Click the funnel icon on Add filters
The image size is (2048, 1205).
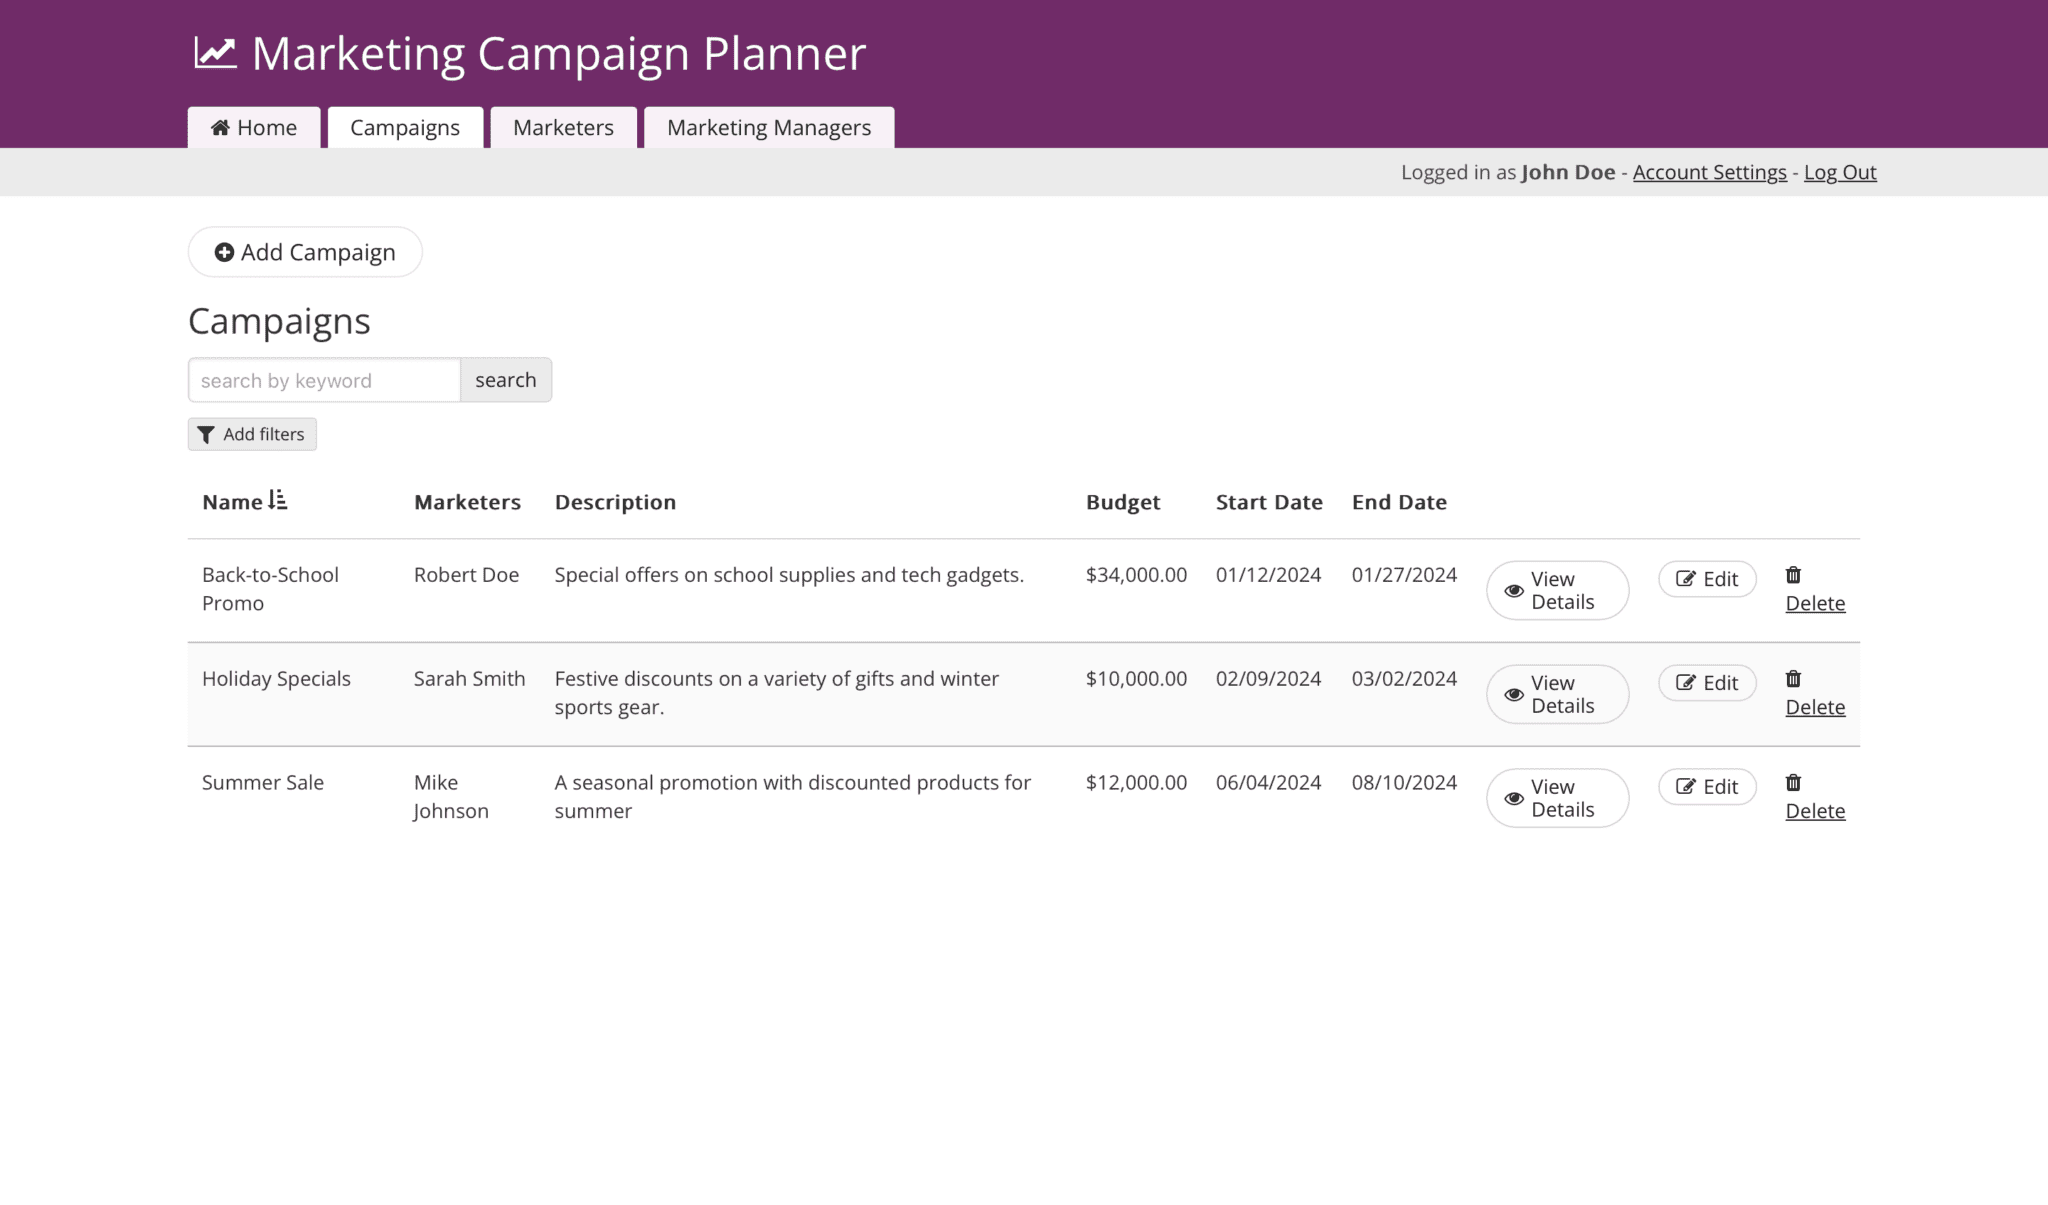coord(207,434)
